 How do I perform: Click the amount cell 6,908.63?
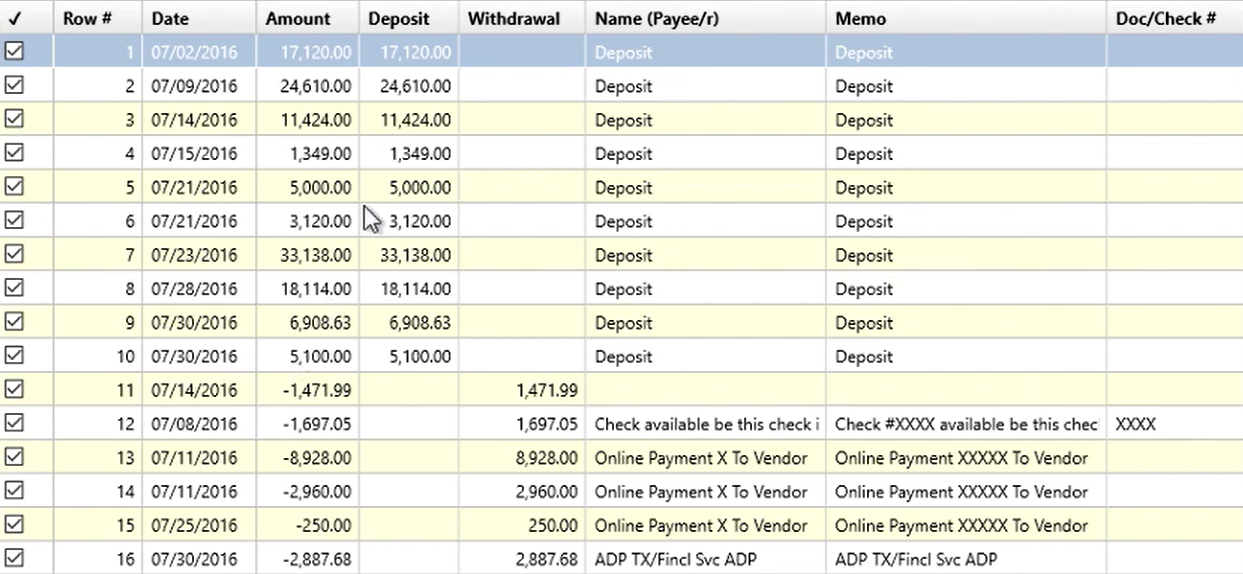point(307,323)
